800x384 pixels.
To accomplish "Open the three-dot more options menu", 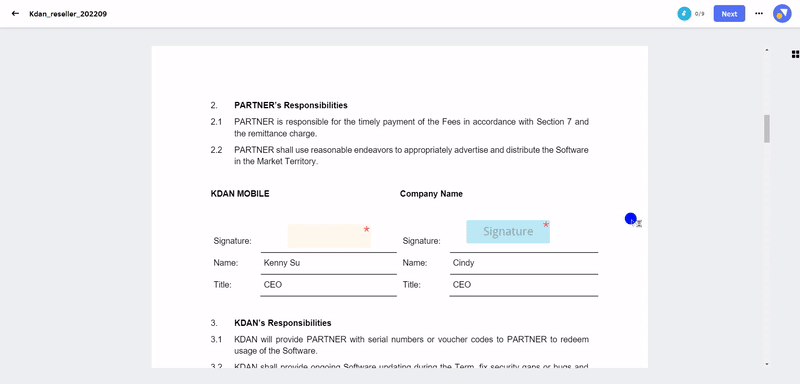I will click(x=759, y=14).
